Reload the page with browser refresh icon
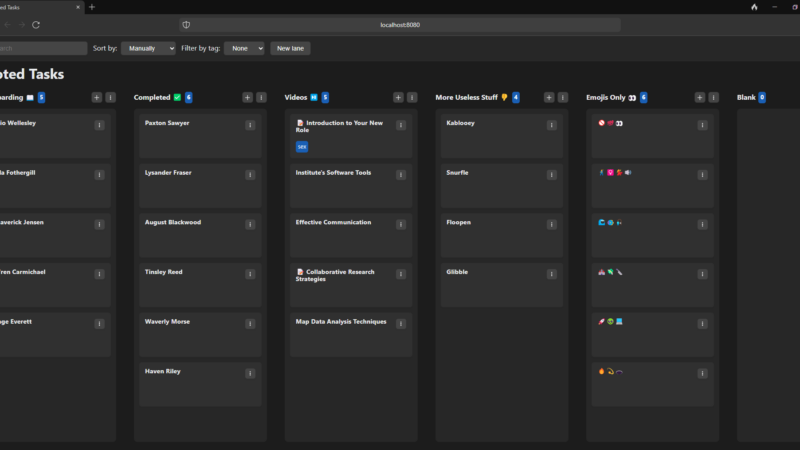This screenshot has height=450, width=800. point(37,24)
